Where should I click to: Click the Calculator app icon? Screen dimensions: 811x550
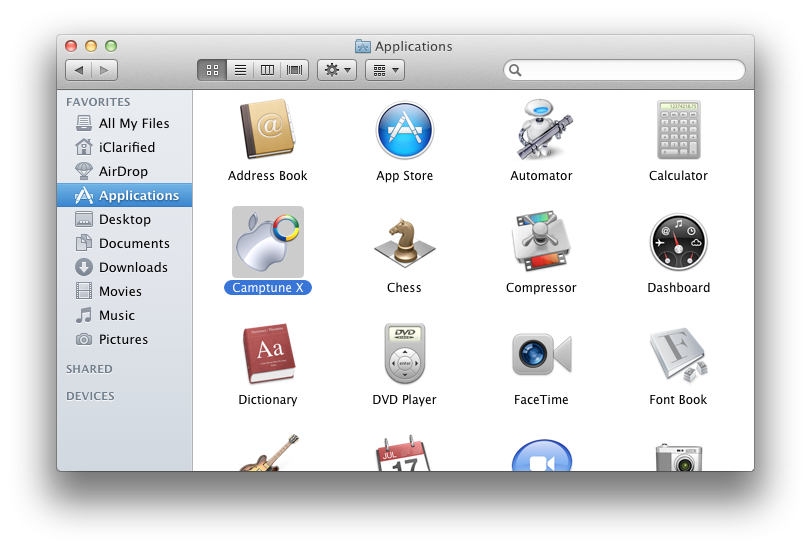tap(678, 131)
